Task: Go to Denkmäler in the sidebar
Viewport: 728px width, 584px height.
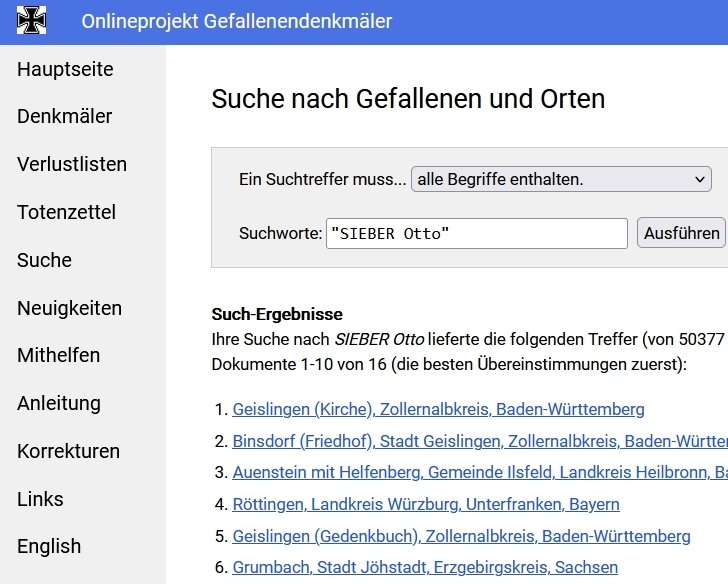Action: tap(64, 116)
